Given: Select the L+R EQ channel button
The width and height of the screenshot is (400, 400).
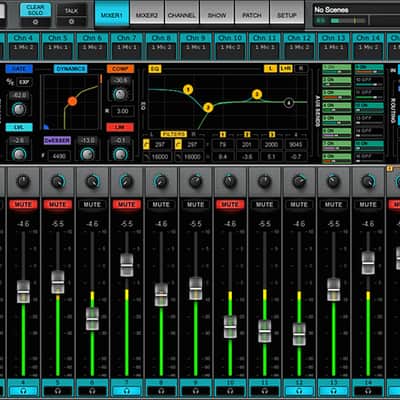Looking at the screenshot, I should [x=286, y=69].
